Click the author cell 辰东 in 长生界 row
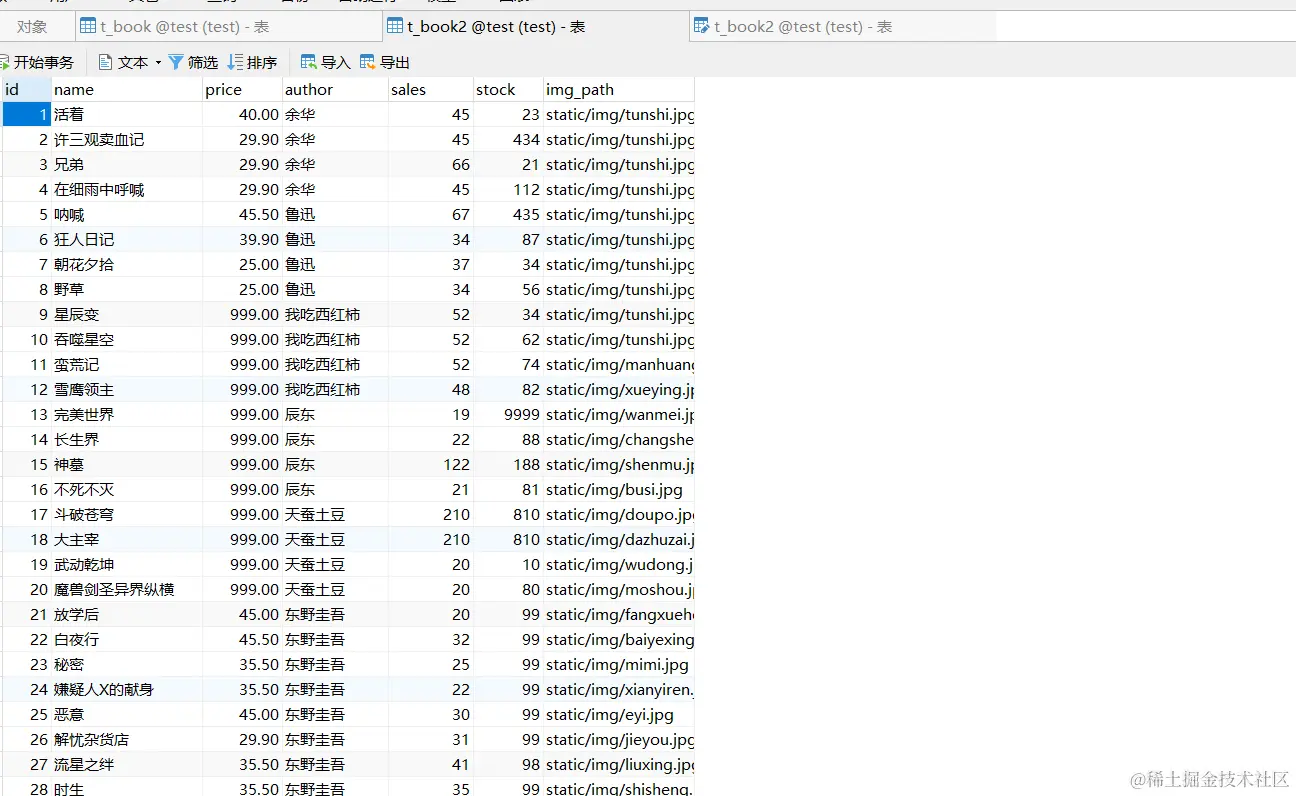The height and width of the screenshot is (796, 1296). [335, 439]
